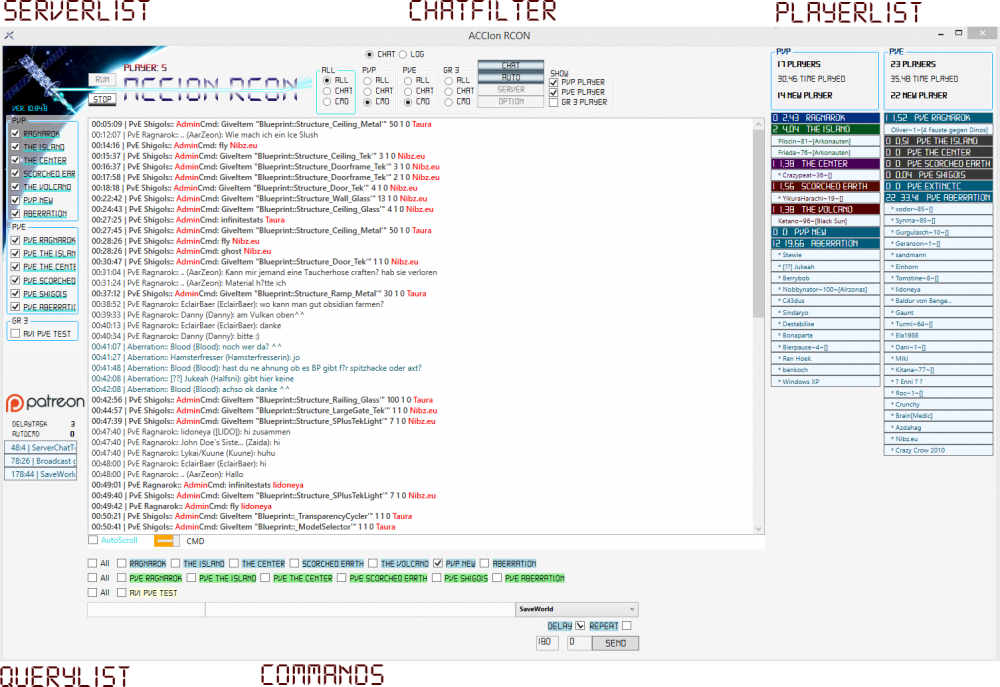Select player Nobbynator~100~[Airzonas]
The width and height of the screenshot is (1000, 687).
click(x=825, y=290)
